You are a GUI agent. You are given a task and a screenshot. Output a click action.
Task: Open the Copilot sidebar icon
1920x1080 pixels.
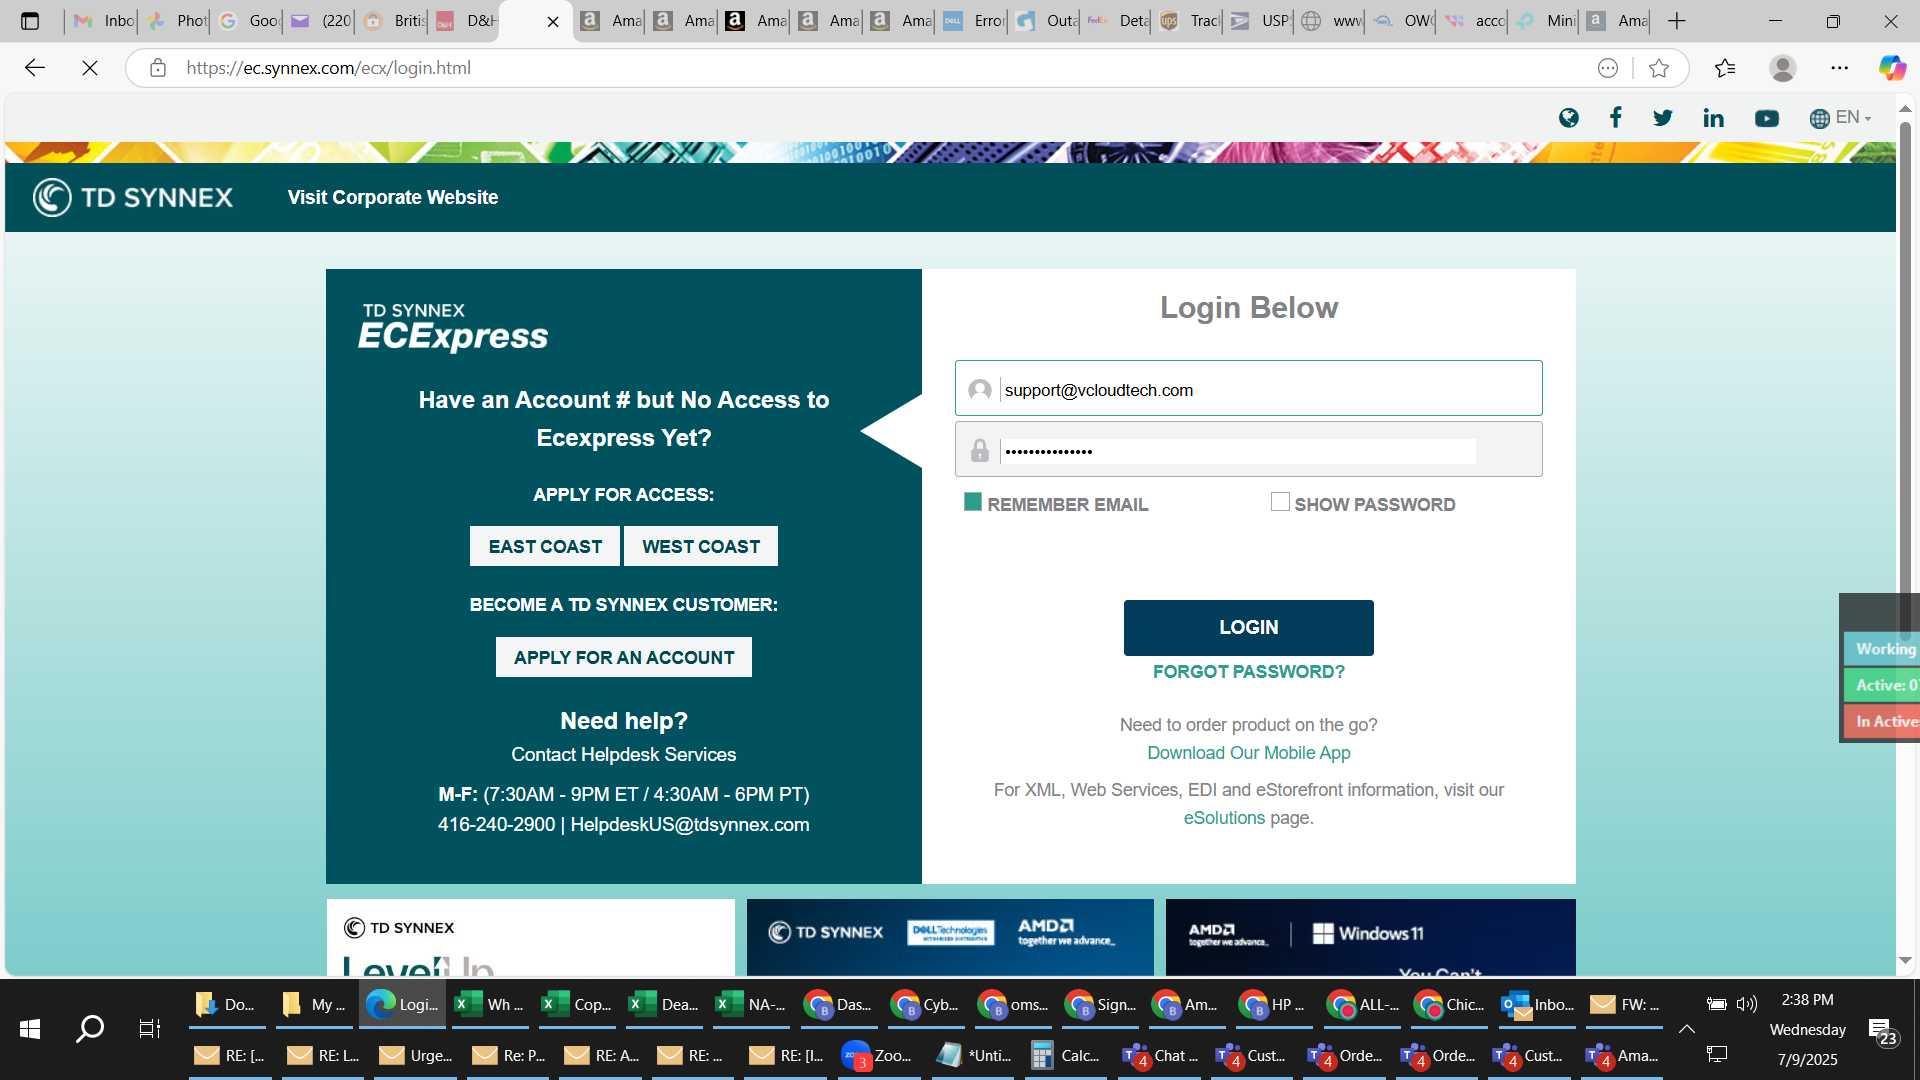[x=1891, y=68]
